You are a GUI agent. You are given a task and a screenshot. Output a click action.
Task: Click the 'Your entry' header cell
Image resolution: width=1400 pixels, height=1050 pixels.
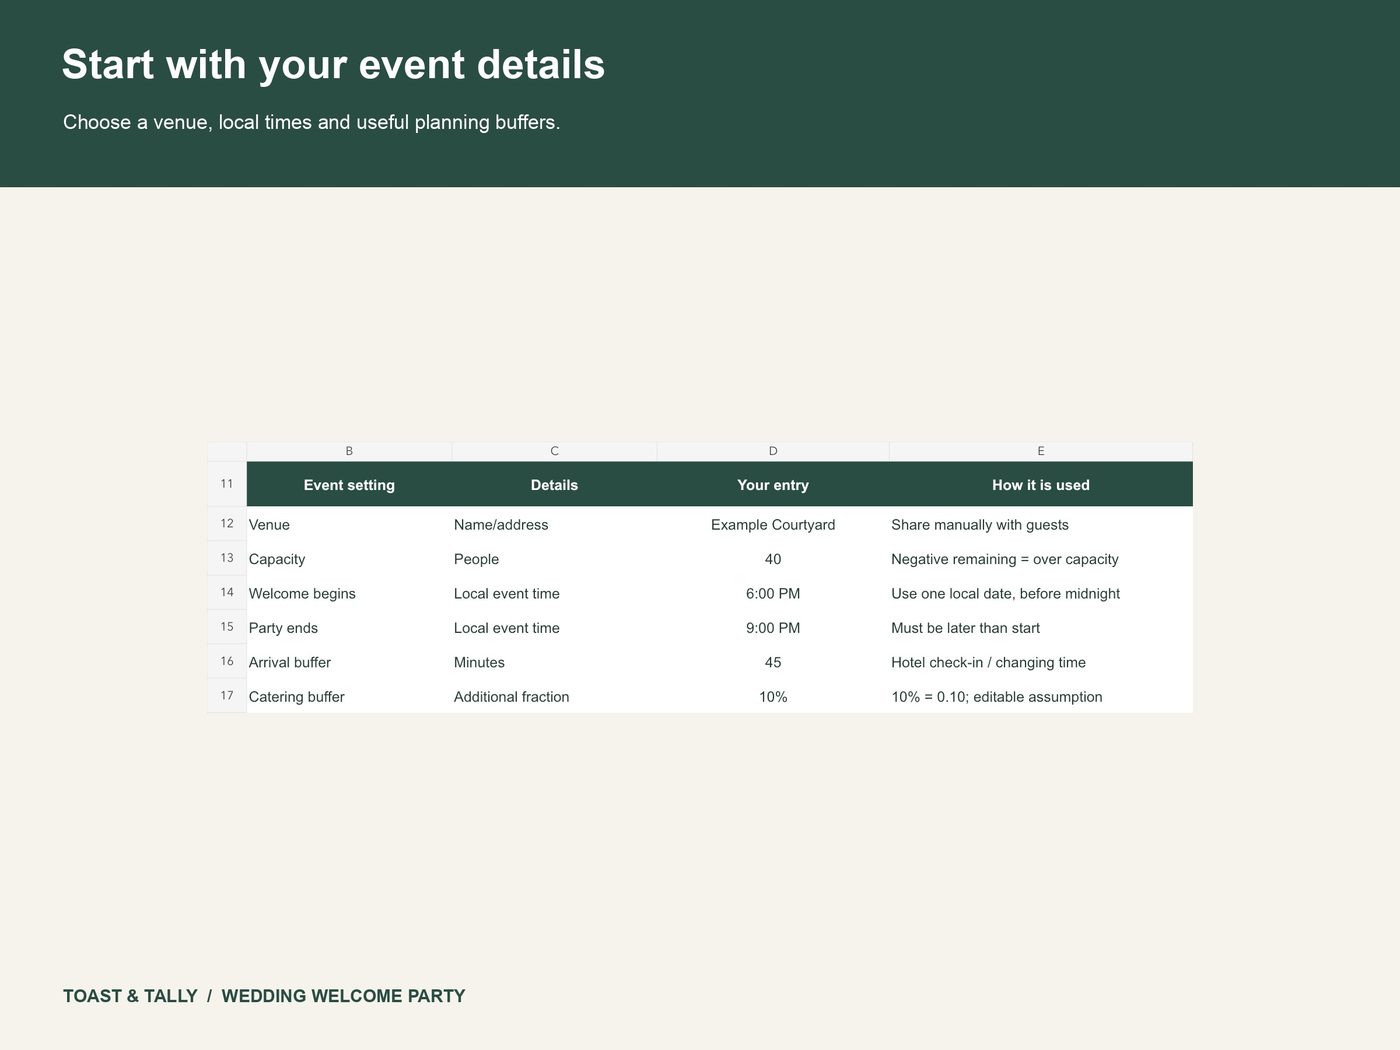pos(772,485)
